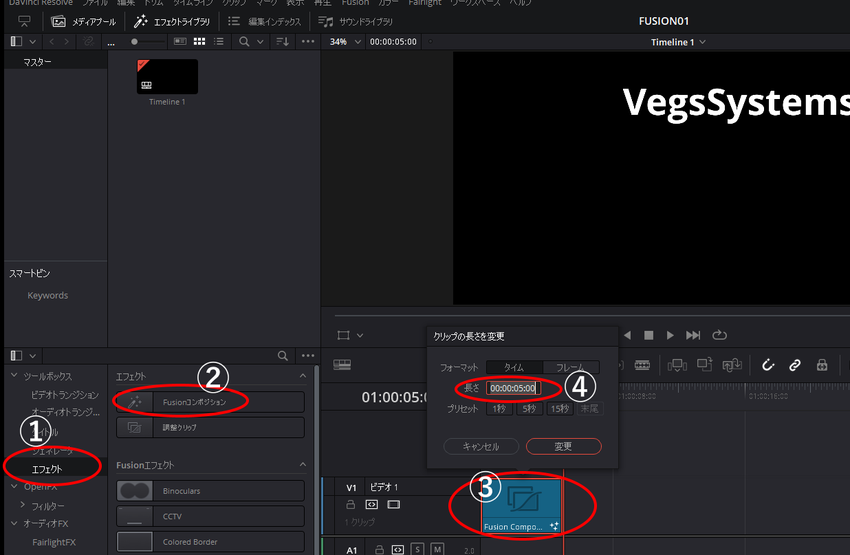Viewport: 850px width, 555px height.
Task: Click the media pool search magnifier icon
Action: point(244,41)
